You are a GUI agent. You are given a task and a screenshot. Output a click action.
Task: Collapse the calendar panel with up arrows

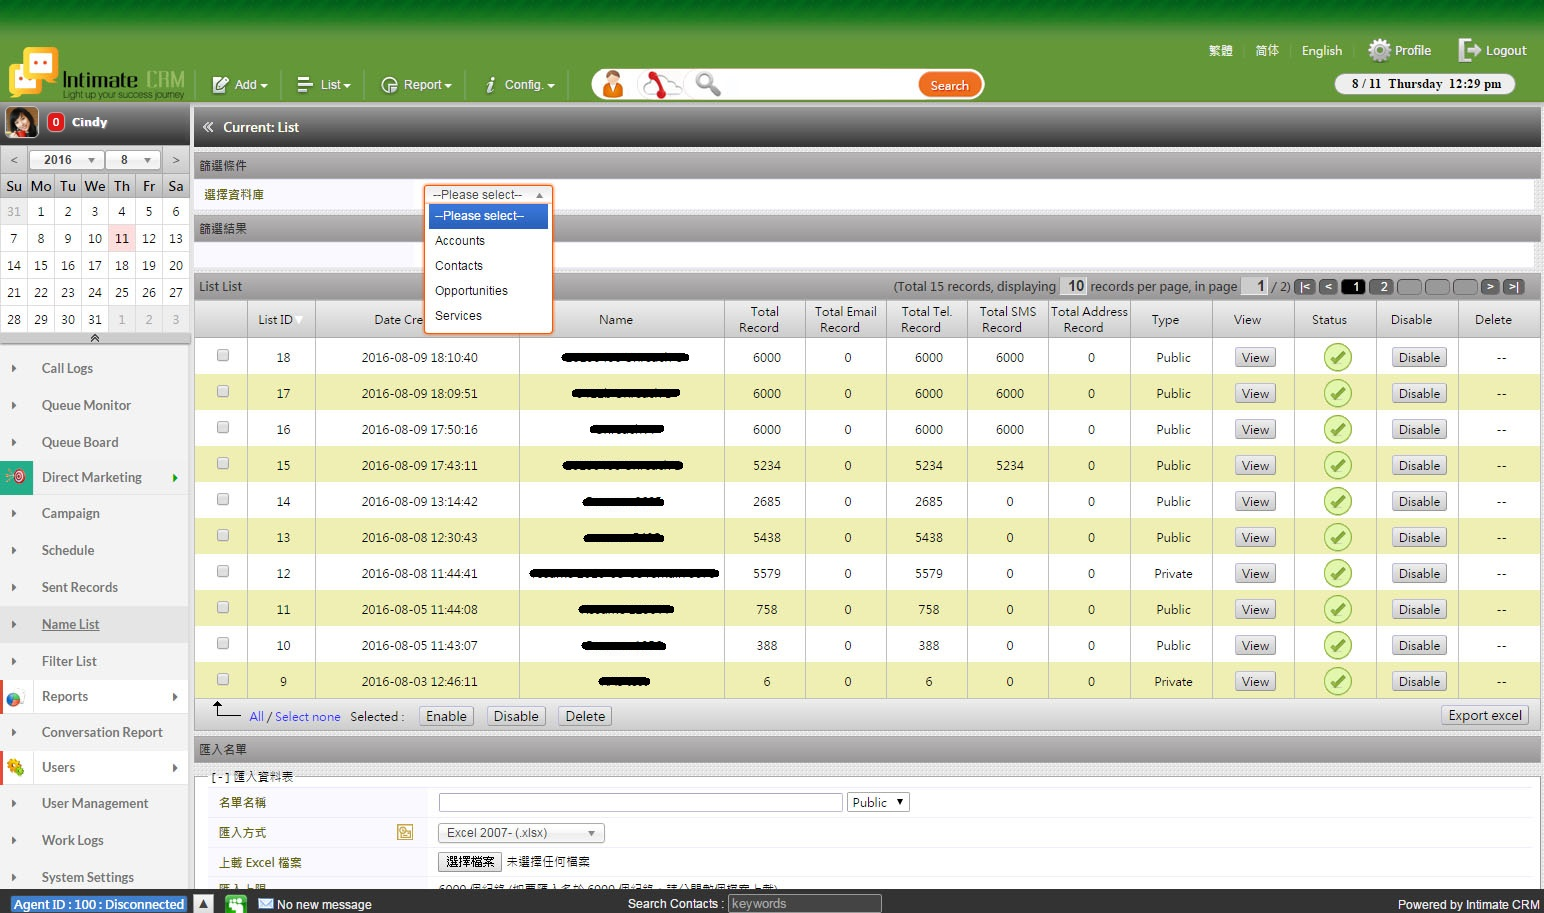click(x=95, y=338)
